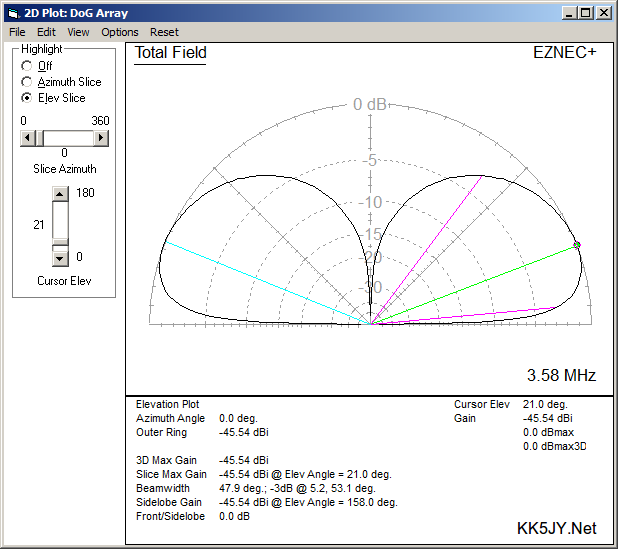Screen dimensions: 618x549
Task: Click the Azimuth Angle value '0.0 deg.'
Action: [238, 418]
